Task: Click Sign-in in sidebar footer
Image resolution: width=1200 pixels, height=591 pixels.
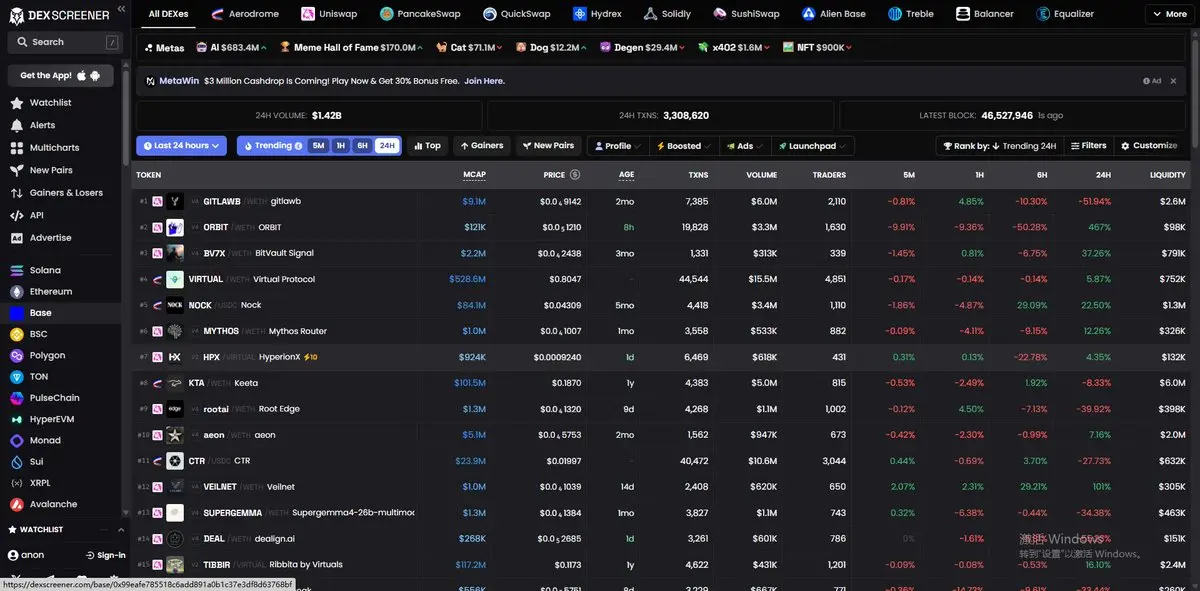Action: pos(106,555)
